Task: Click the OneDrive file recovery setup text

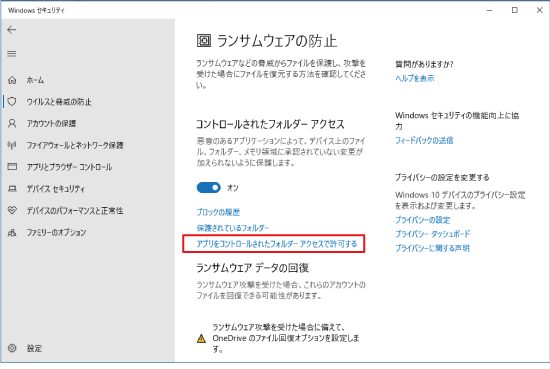Action: pos(286,338)
